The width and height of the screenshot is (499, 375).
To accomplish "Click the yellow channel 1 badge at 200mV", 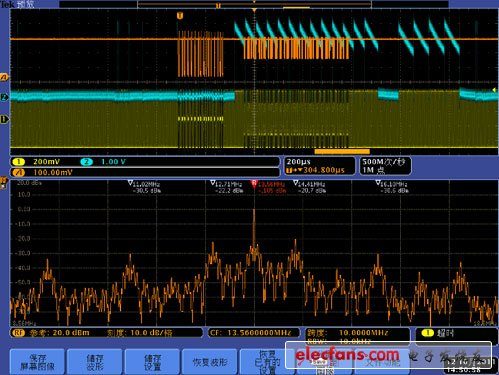I will point(18,162).
